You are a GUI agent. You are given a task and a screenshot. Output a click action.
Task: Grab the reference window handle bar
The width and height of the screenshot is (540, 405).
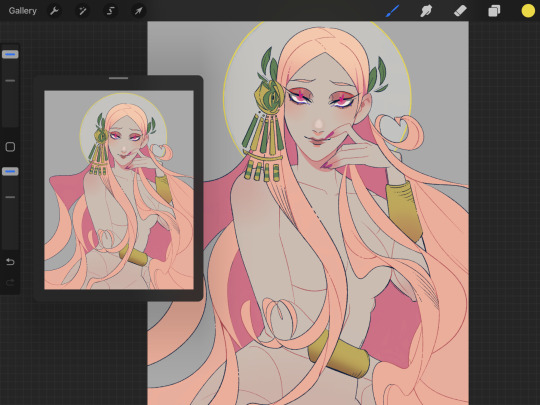118,78
